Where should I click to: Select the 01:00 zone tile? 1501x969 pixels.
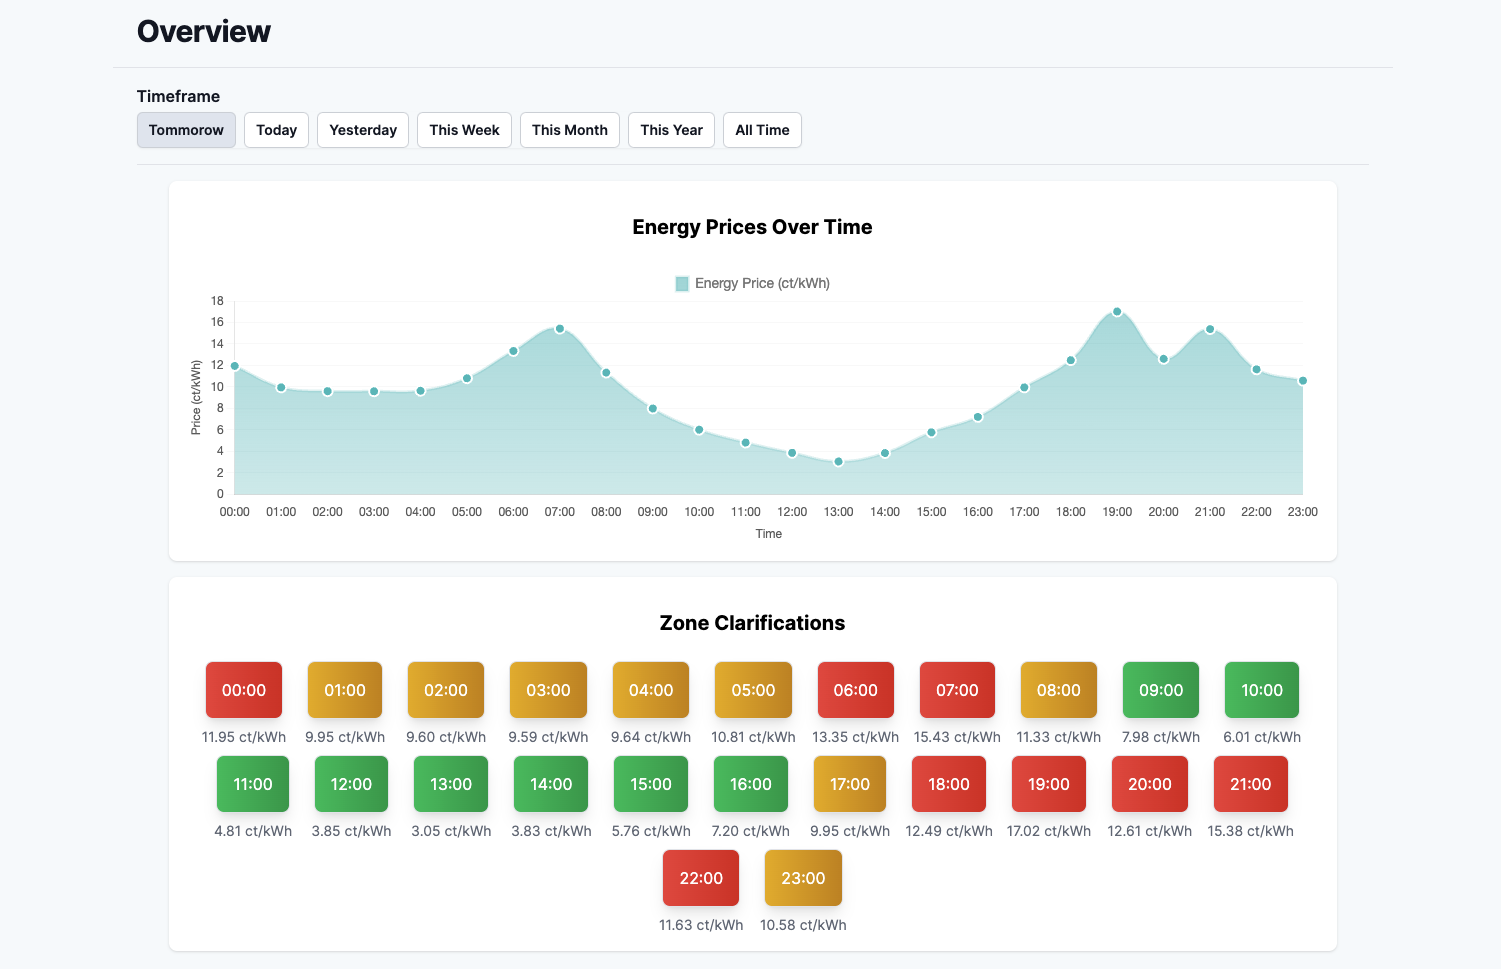345,690
